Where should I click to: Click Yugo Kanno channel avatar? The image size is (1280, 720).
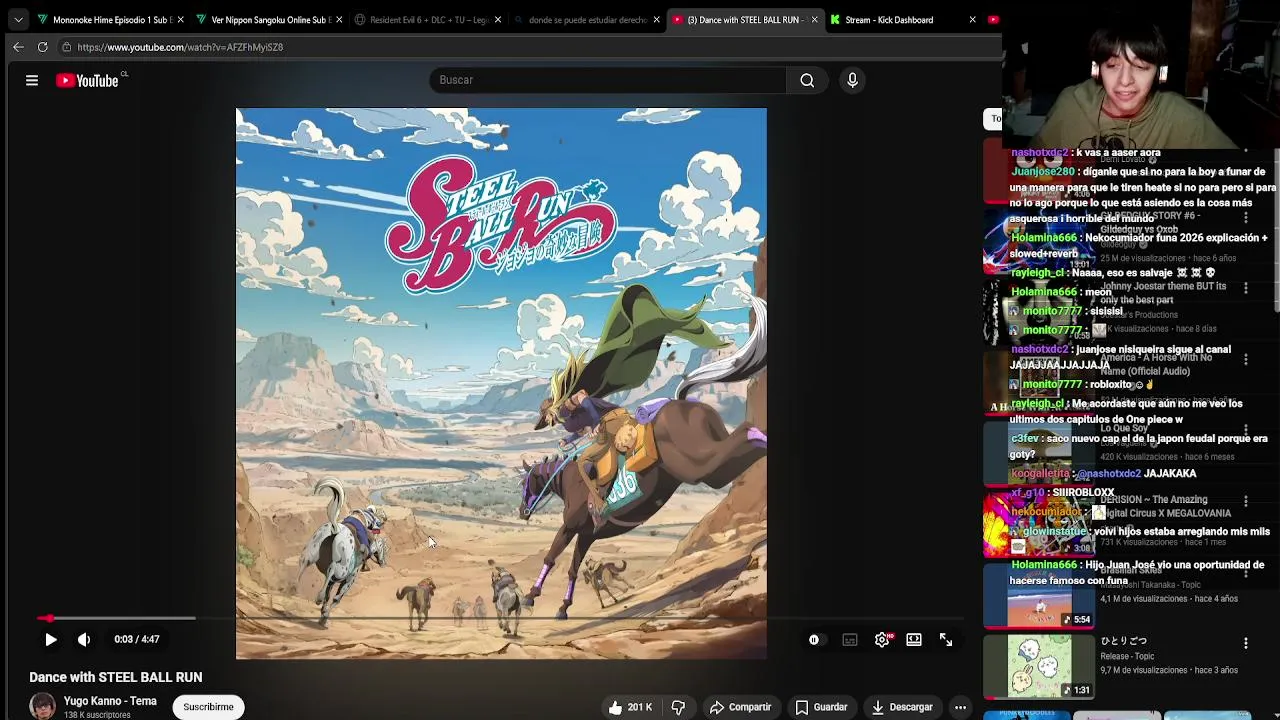(42, 706)
